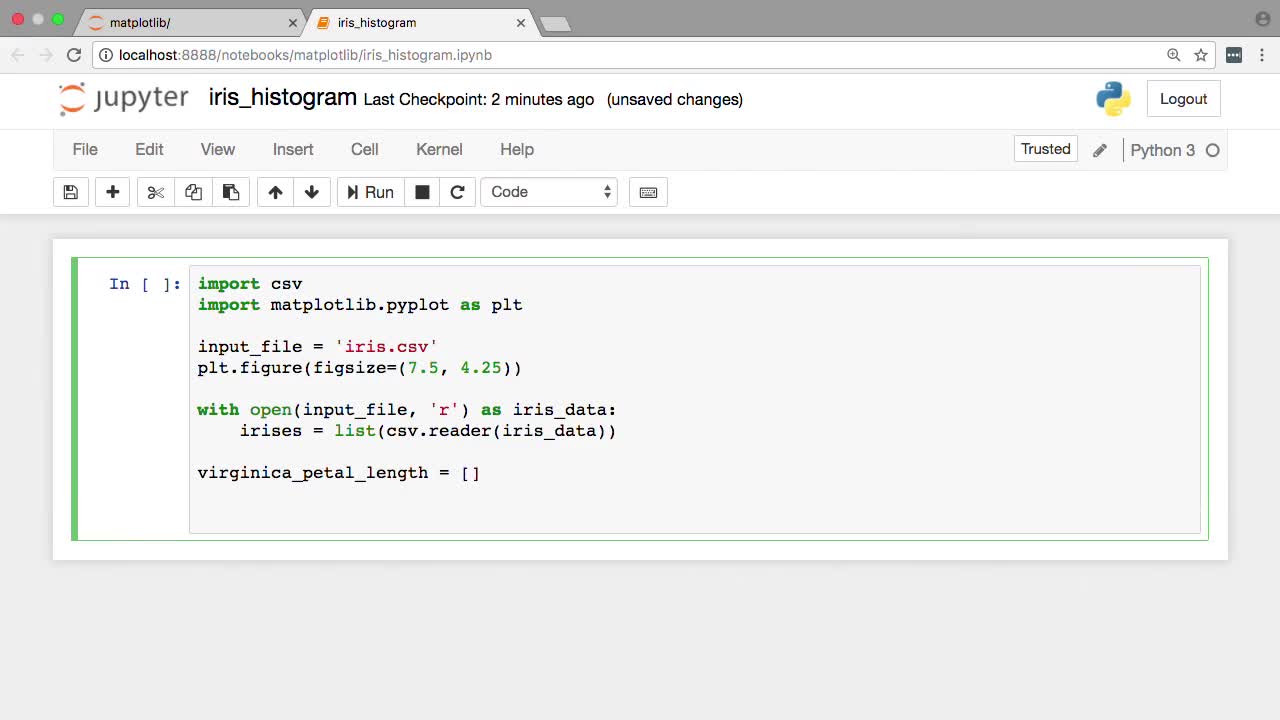Click the pencil edit icon near Trusted
Screen dimensions: 1280x720
coord(1100,150)
